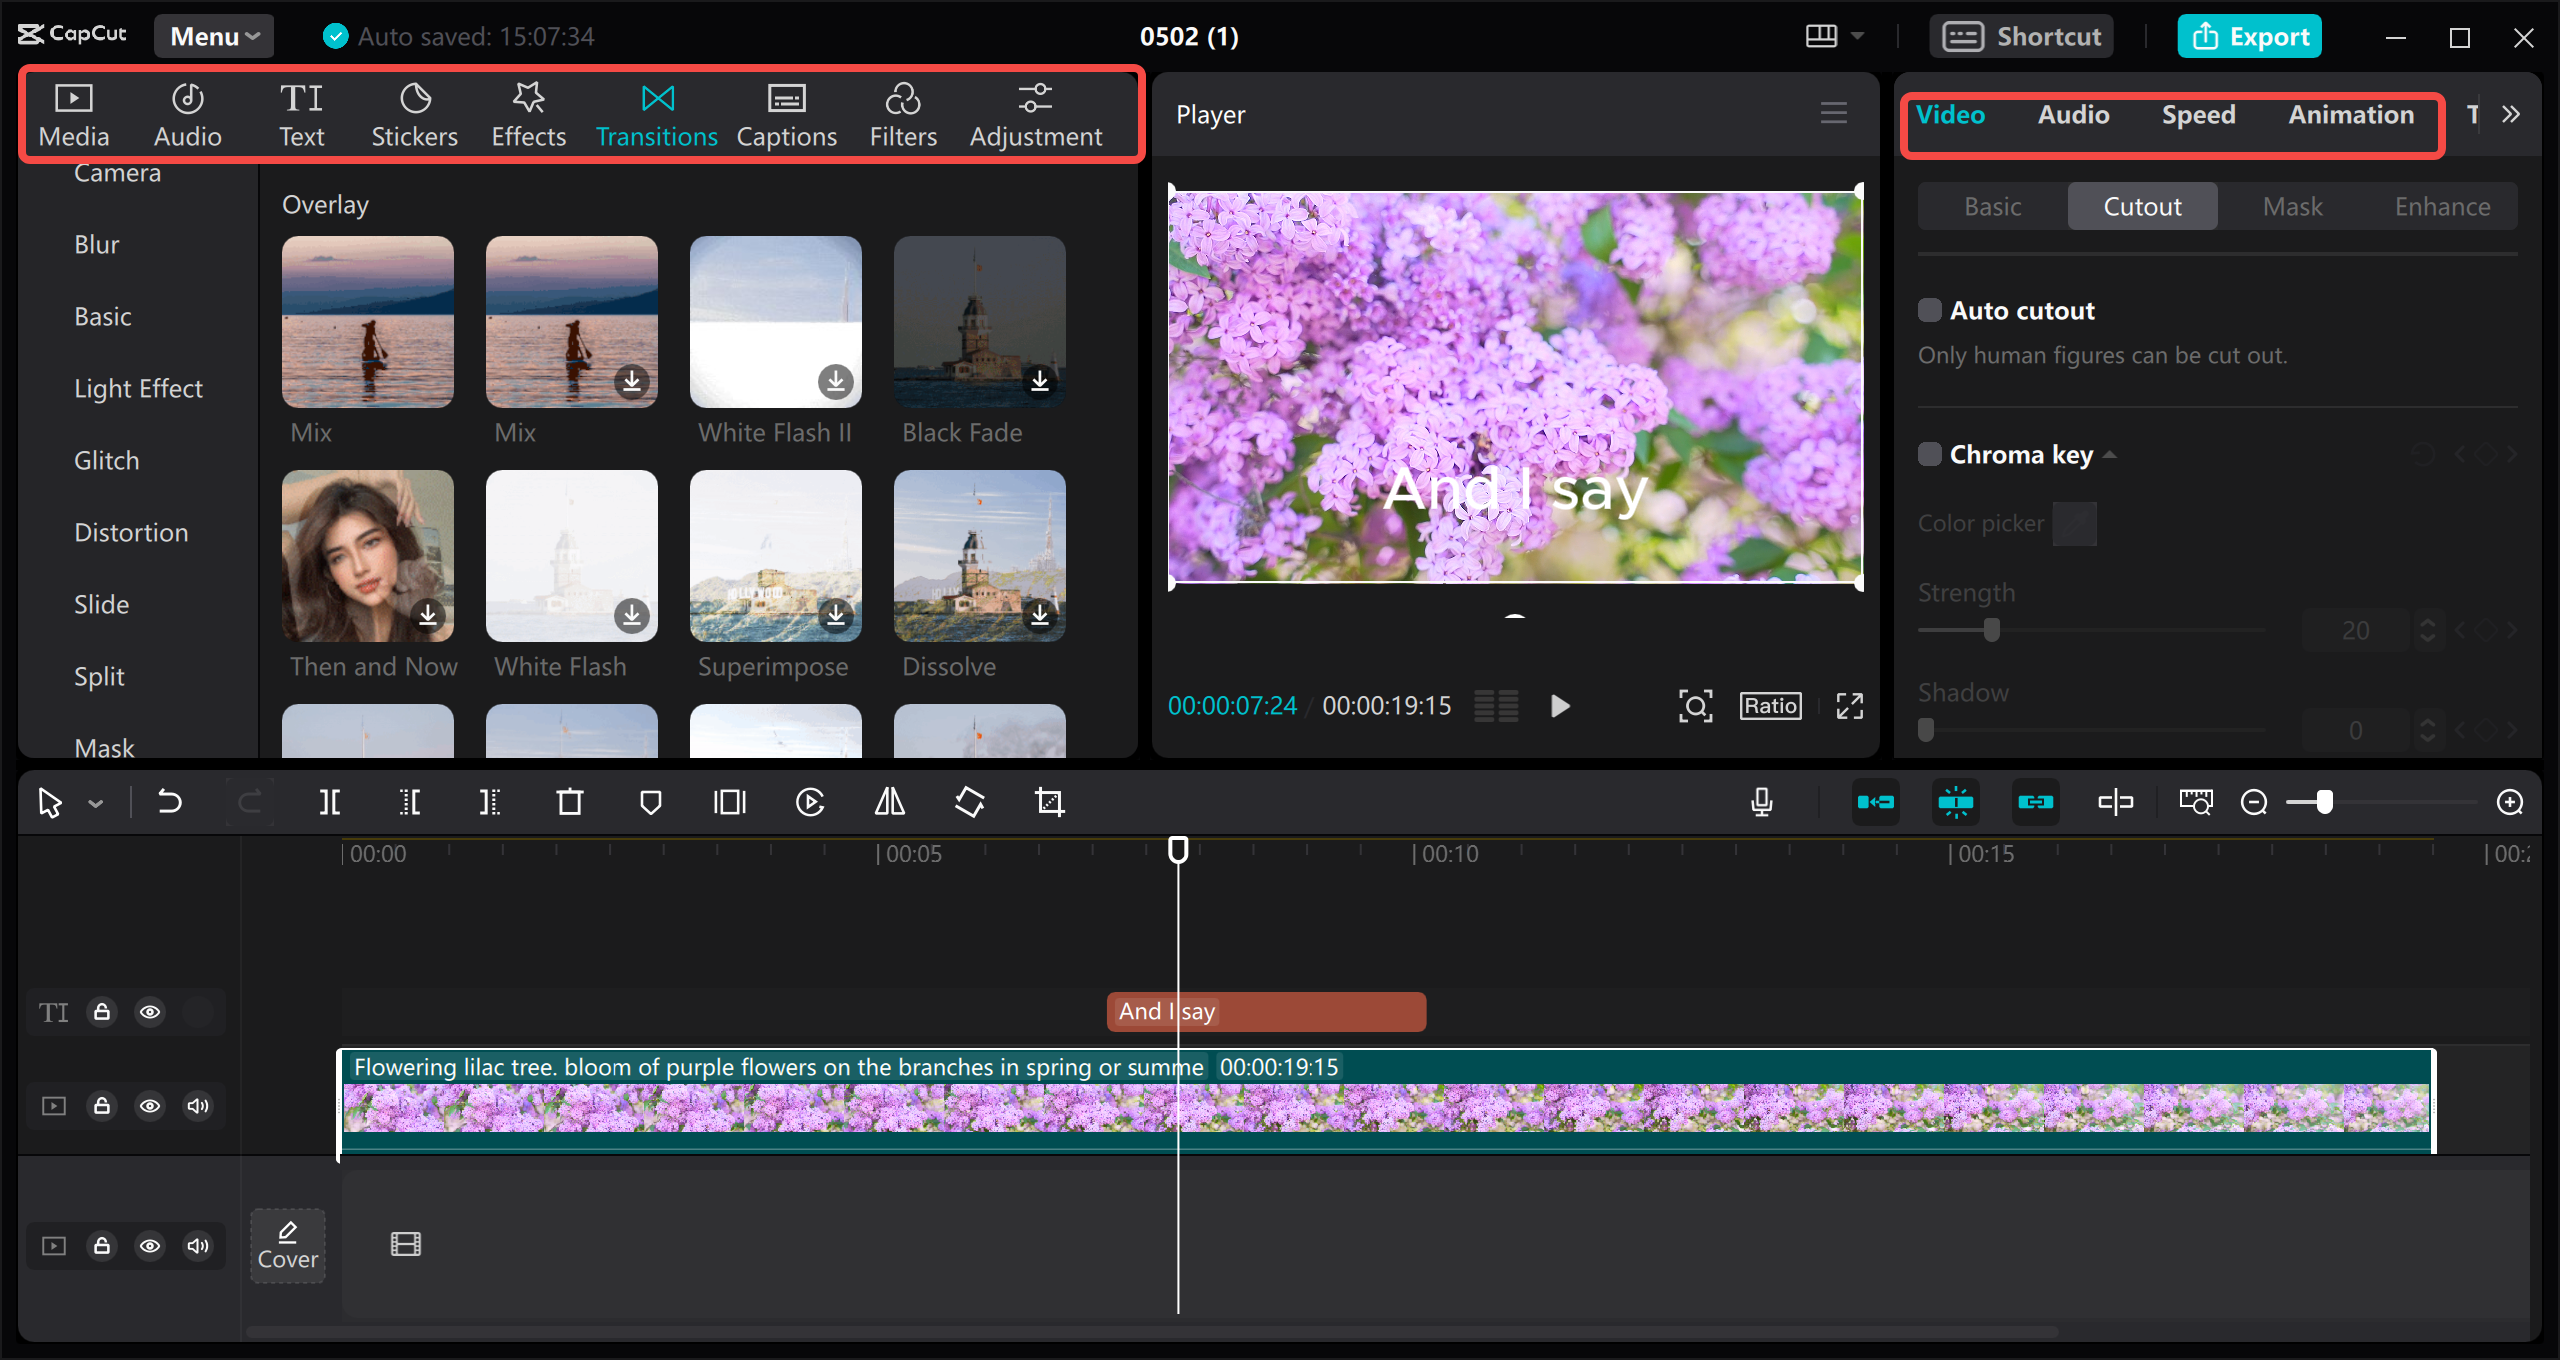Open the Filters panel
The width and height of the screenshot is (2560, 1360).
(x=903, y=116)
